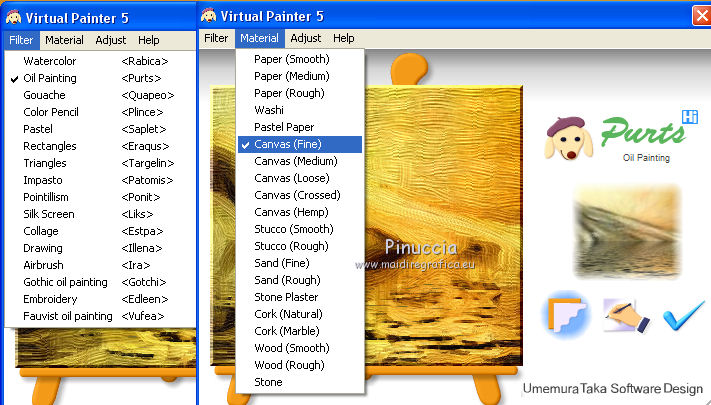
Task: Click Material menu in right window
Action: tap(259, 38)
